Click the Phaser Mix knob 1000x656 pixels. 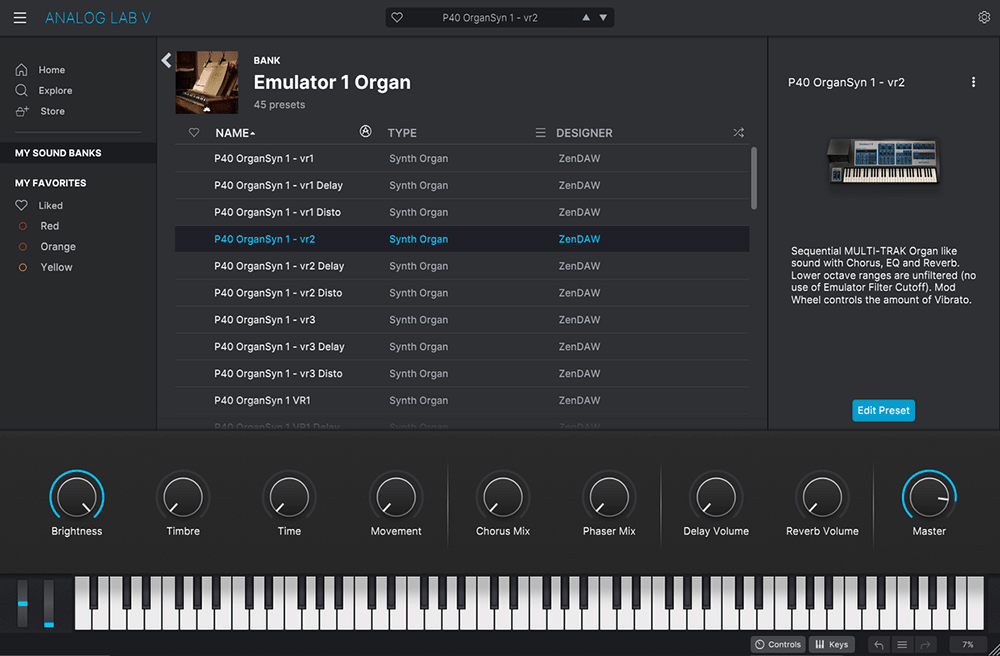(x=609, y=497)
